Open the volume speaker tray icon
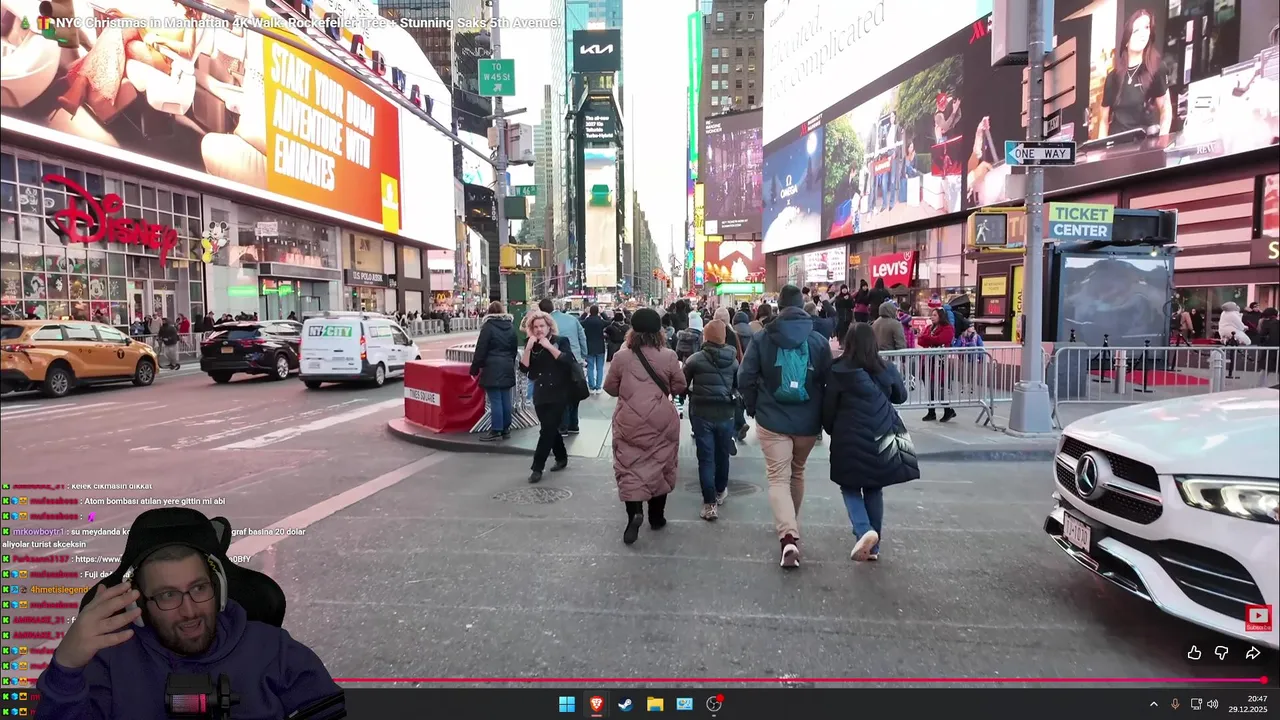 [1213, 704]
